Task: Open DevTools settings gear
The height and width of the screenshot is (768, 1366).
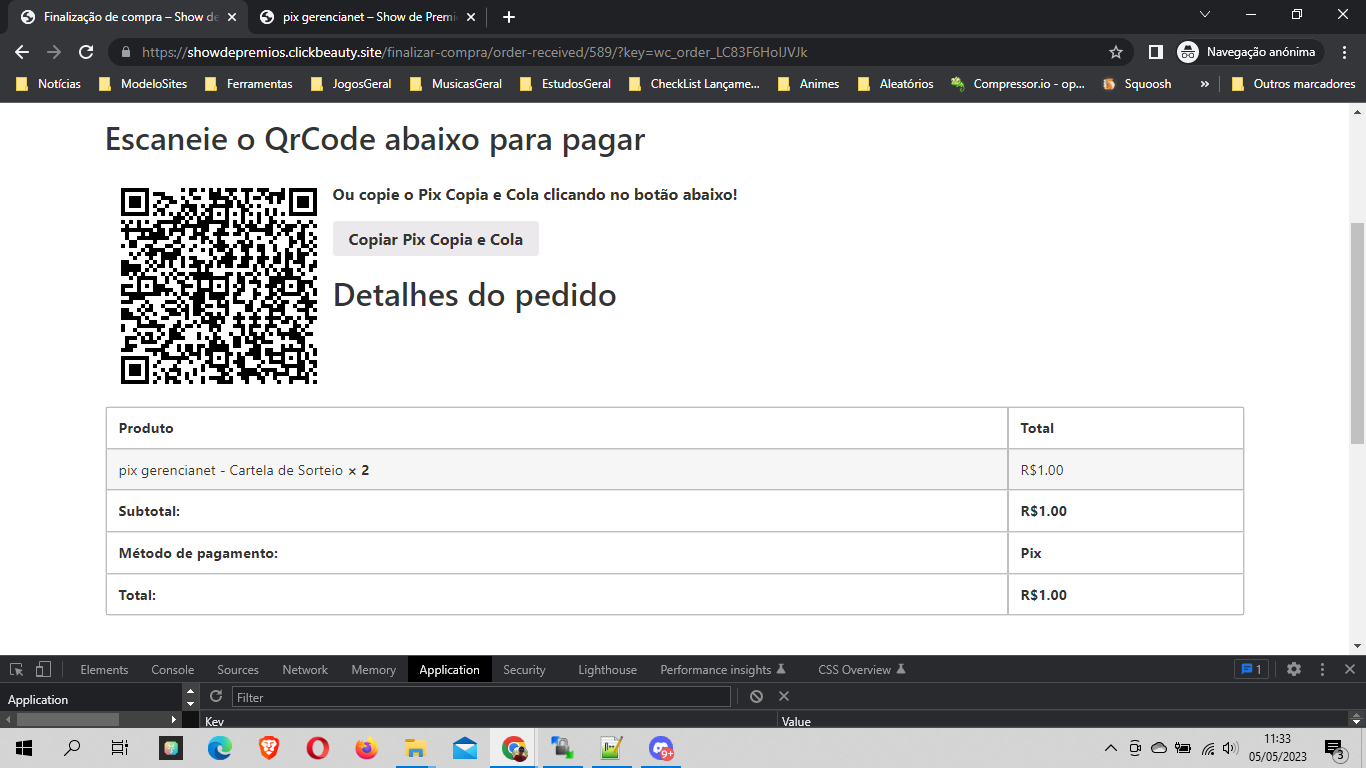Action: click(1294, 669)
